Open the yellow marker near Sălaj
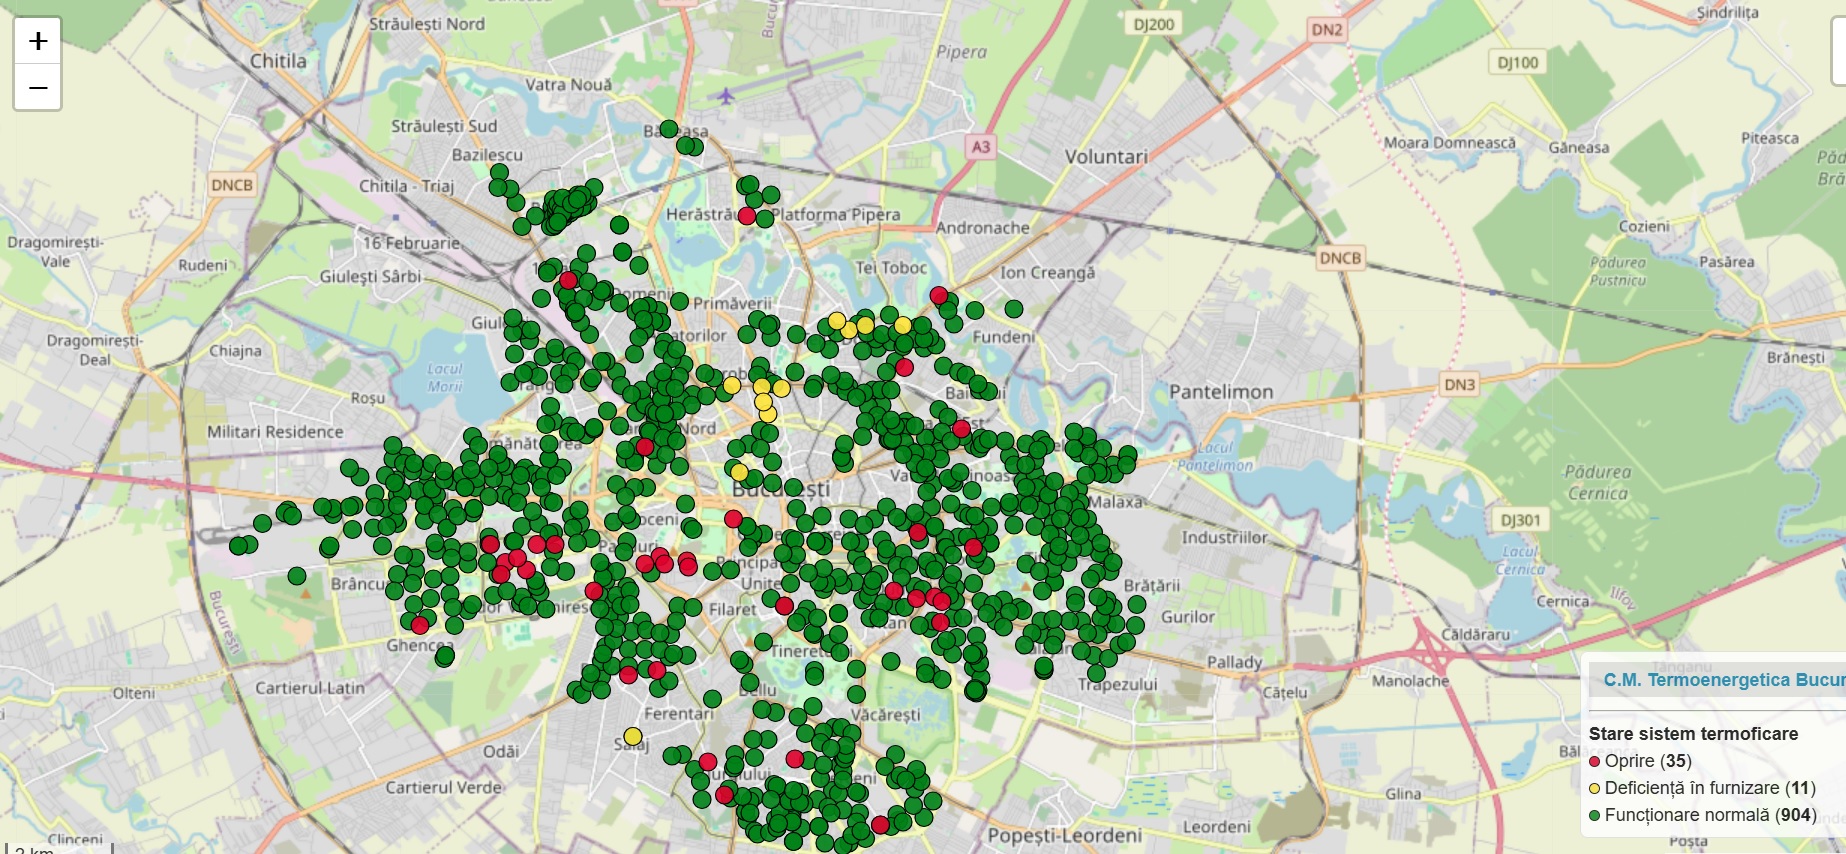1846x854 pixels. pyautogui.click(x=632, y=737)
